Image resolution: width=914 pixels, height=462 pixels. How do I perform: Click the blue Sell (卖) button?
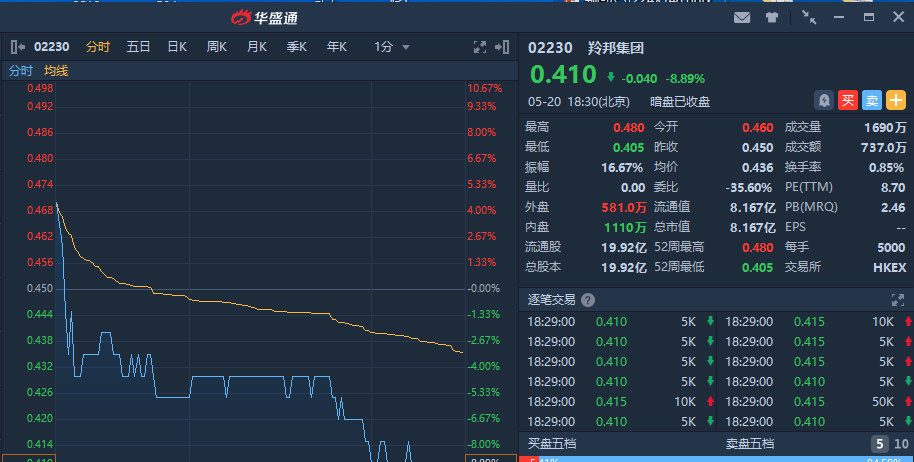(x=871, y=100)
